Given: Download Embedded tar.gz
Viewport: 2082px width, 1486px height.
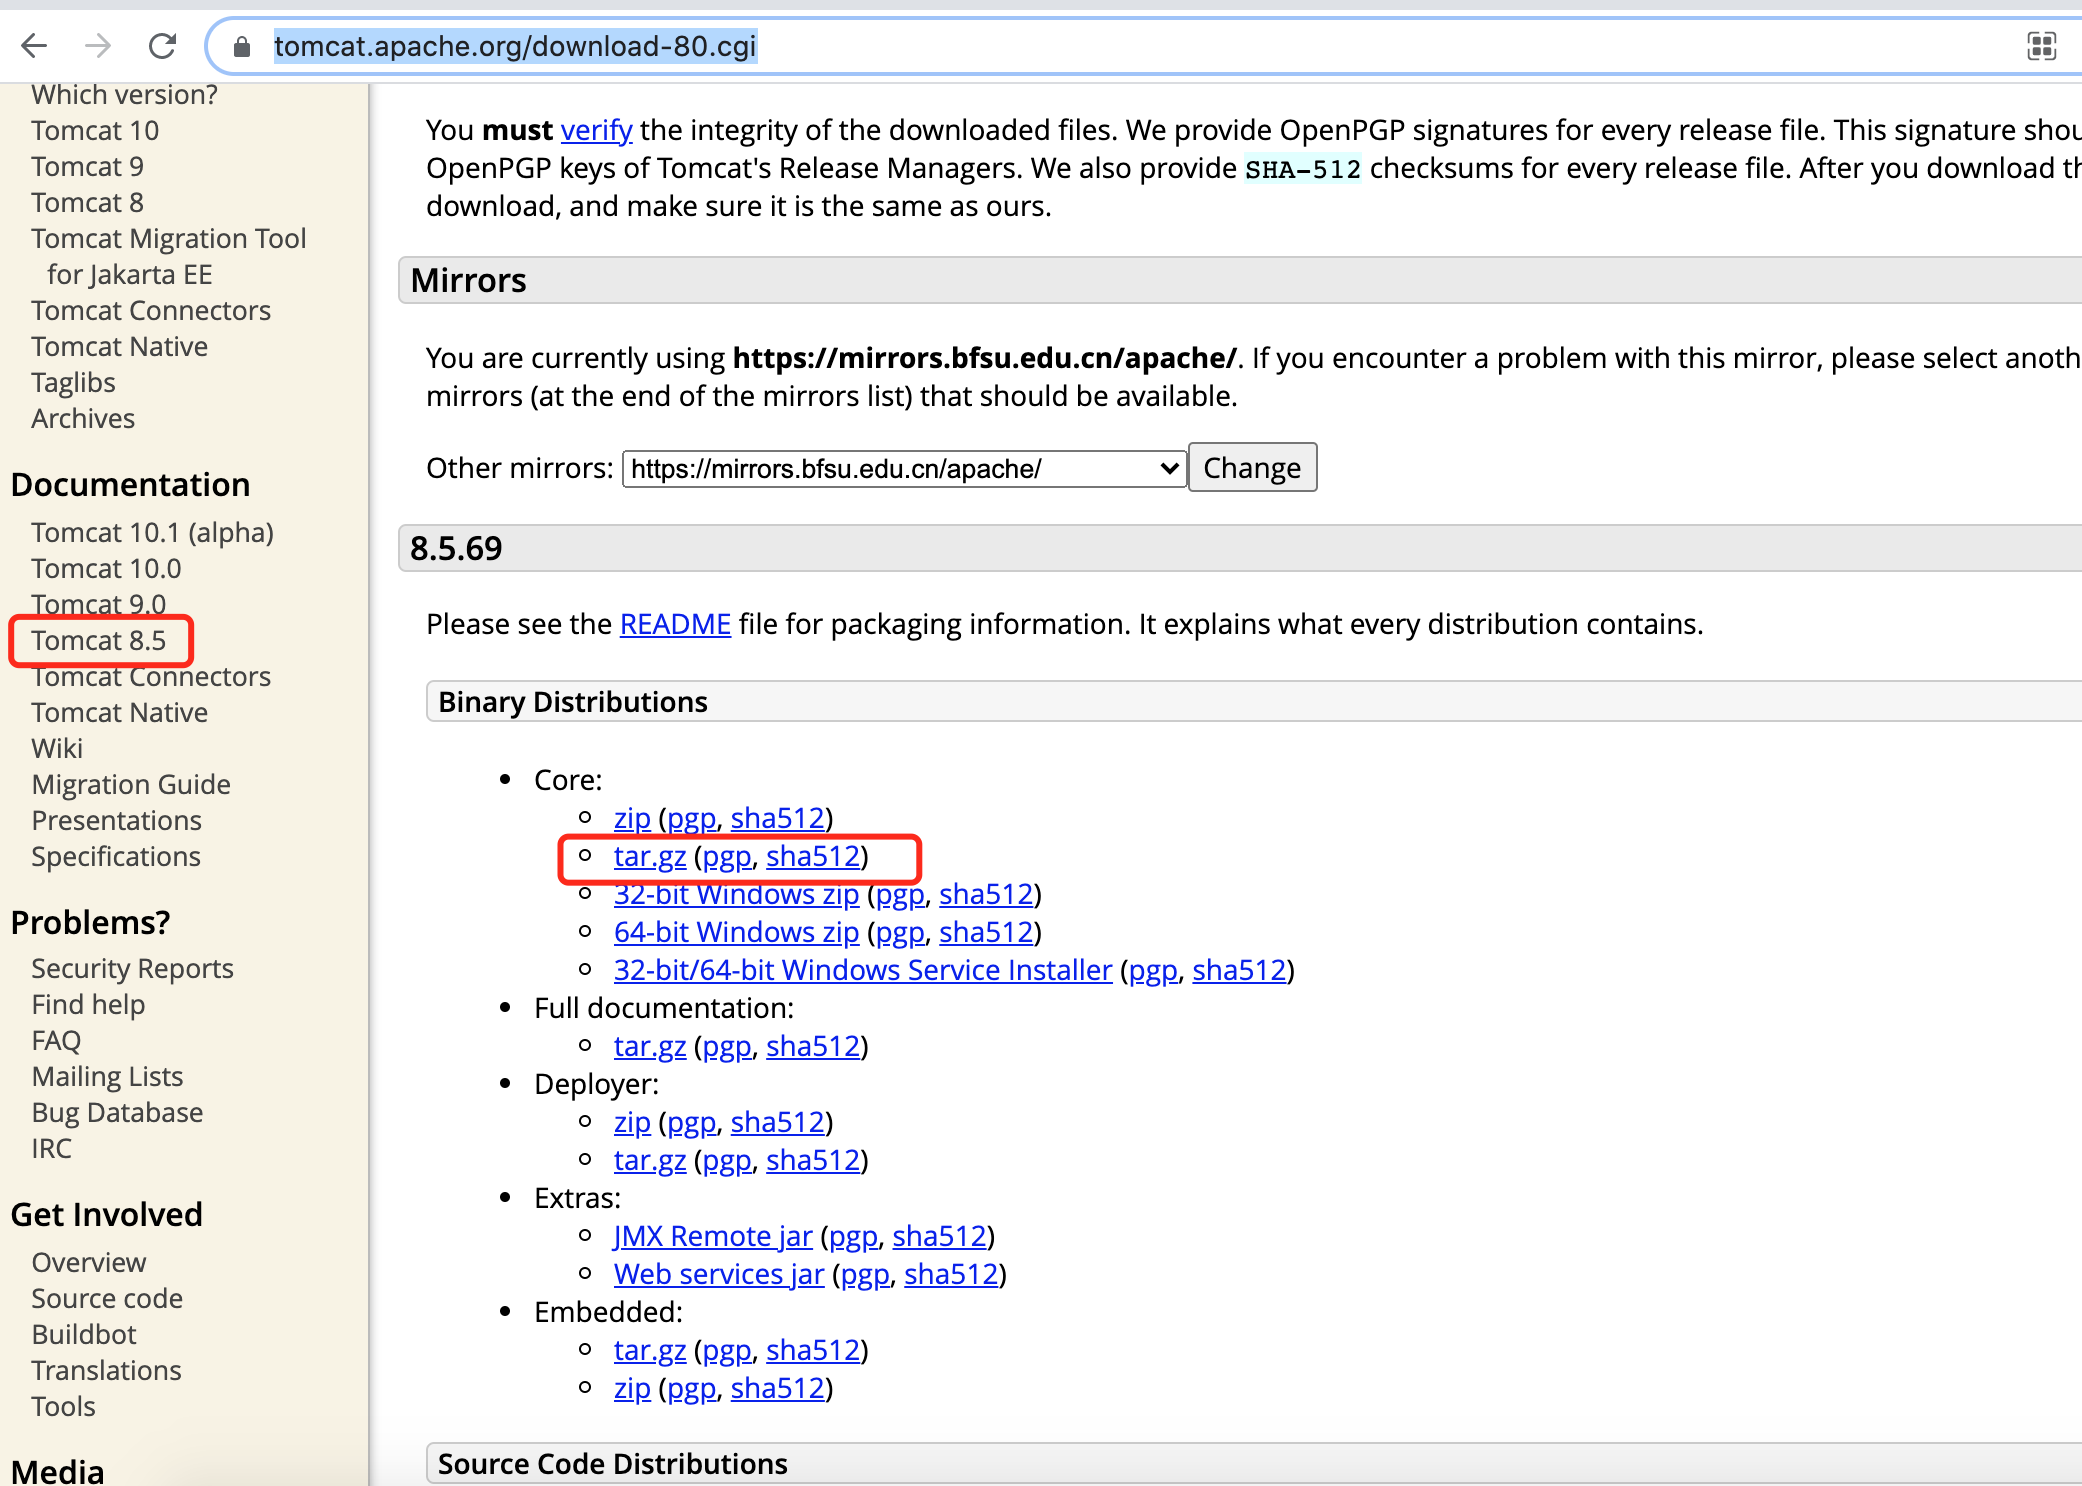Looking at the screenshot, I should coord(650,1350).
